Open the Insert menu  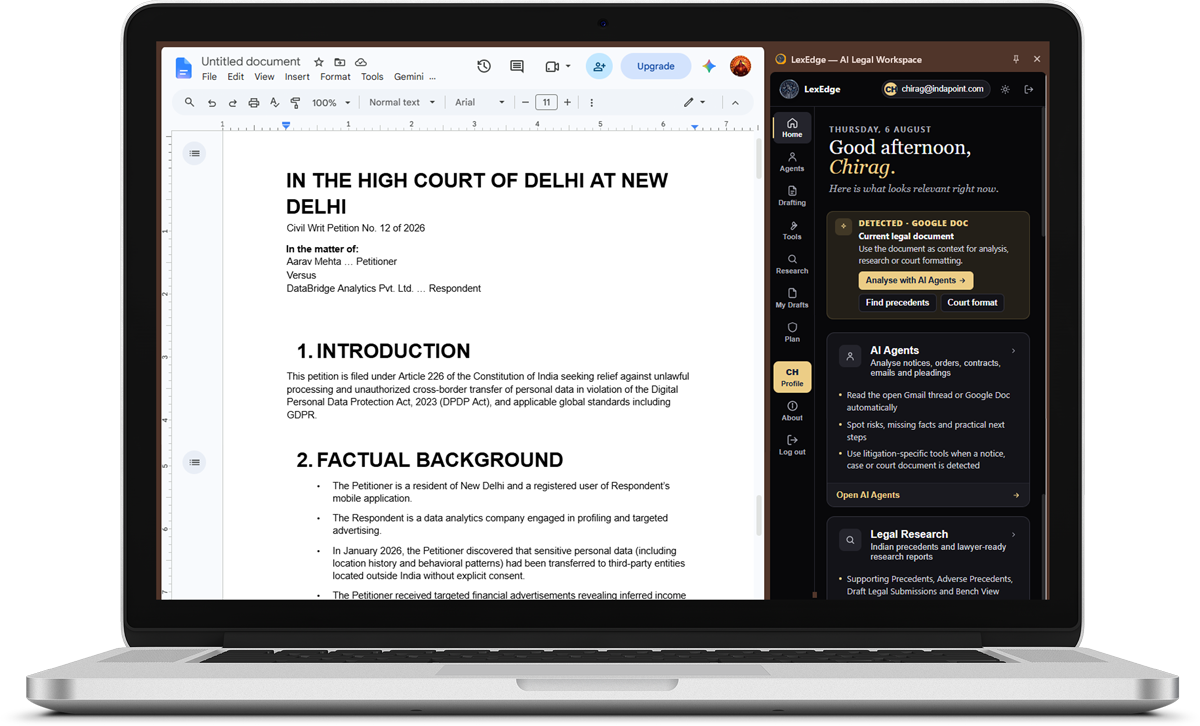click(297, 77)
